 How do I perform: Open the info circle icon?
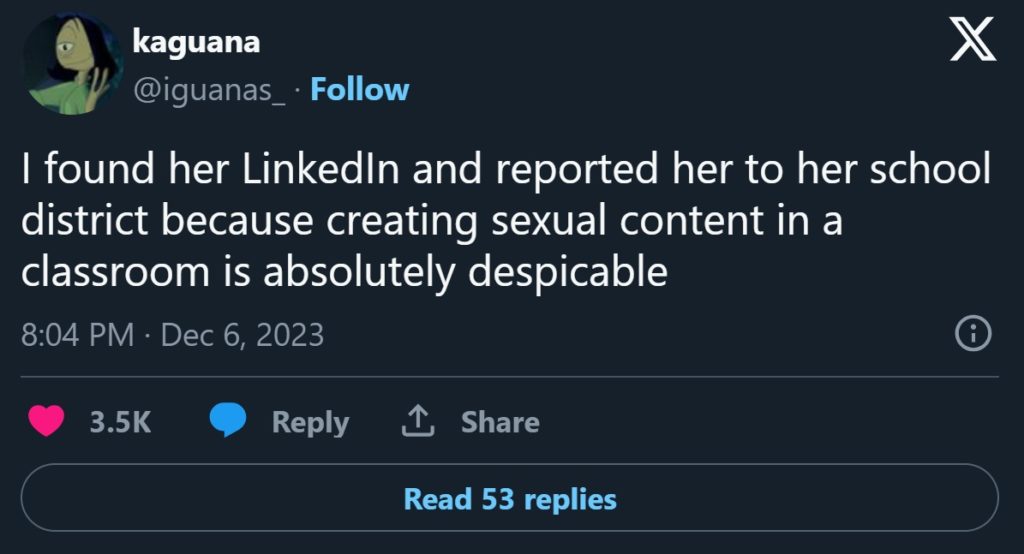pyautogui.click(x=973, y=334)
